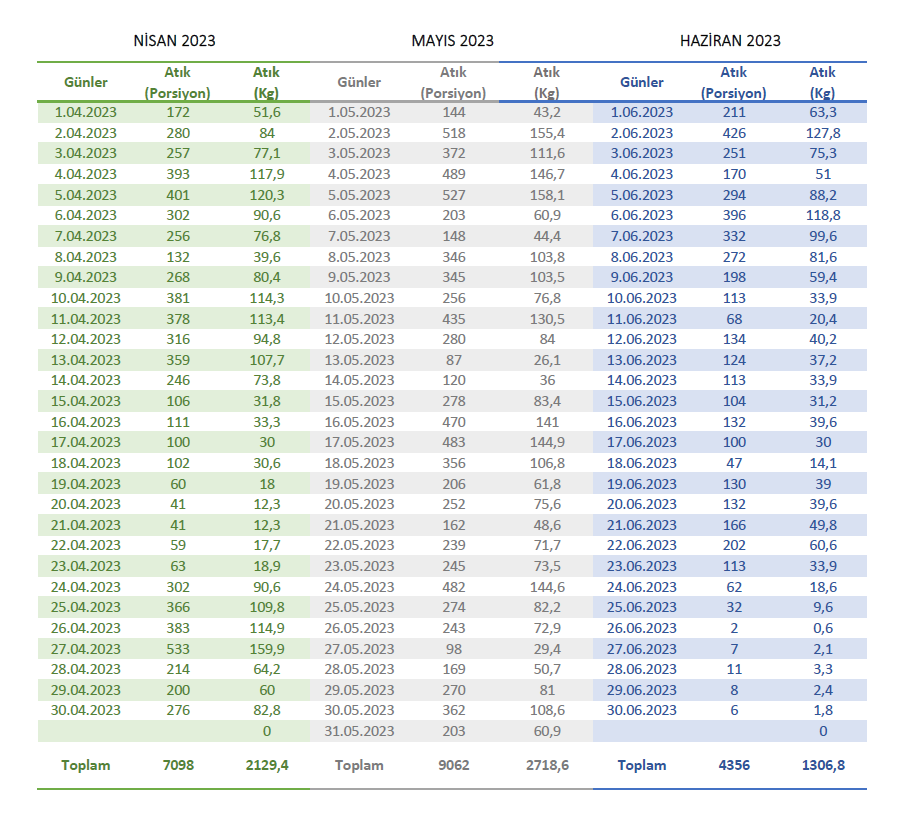Select June total portions value 4356
Viewport: 903px width, 814px height.
tap(734, 765)
